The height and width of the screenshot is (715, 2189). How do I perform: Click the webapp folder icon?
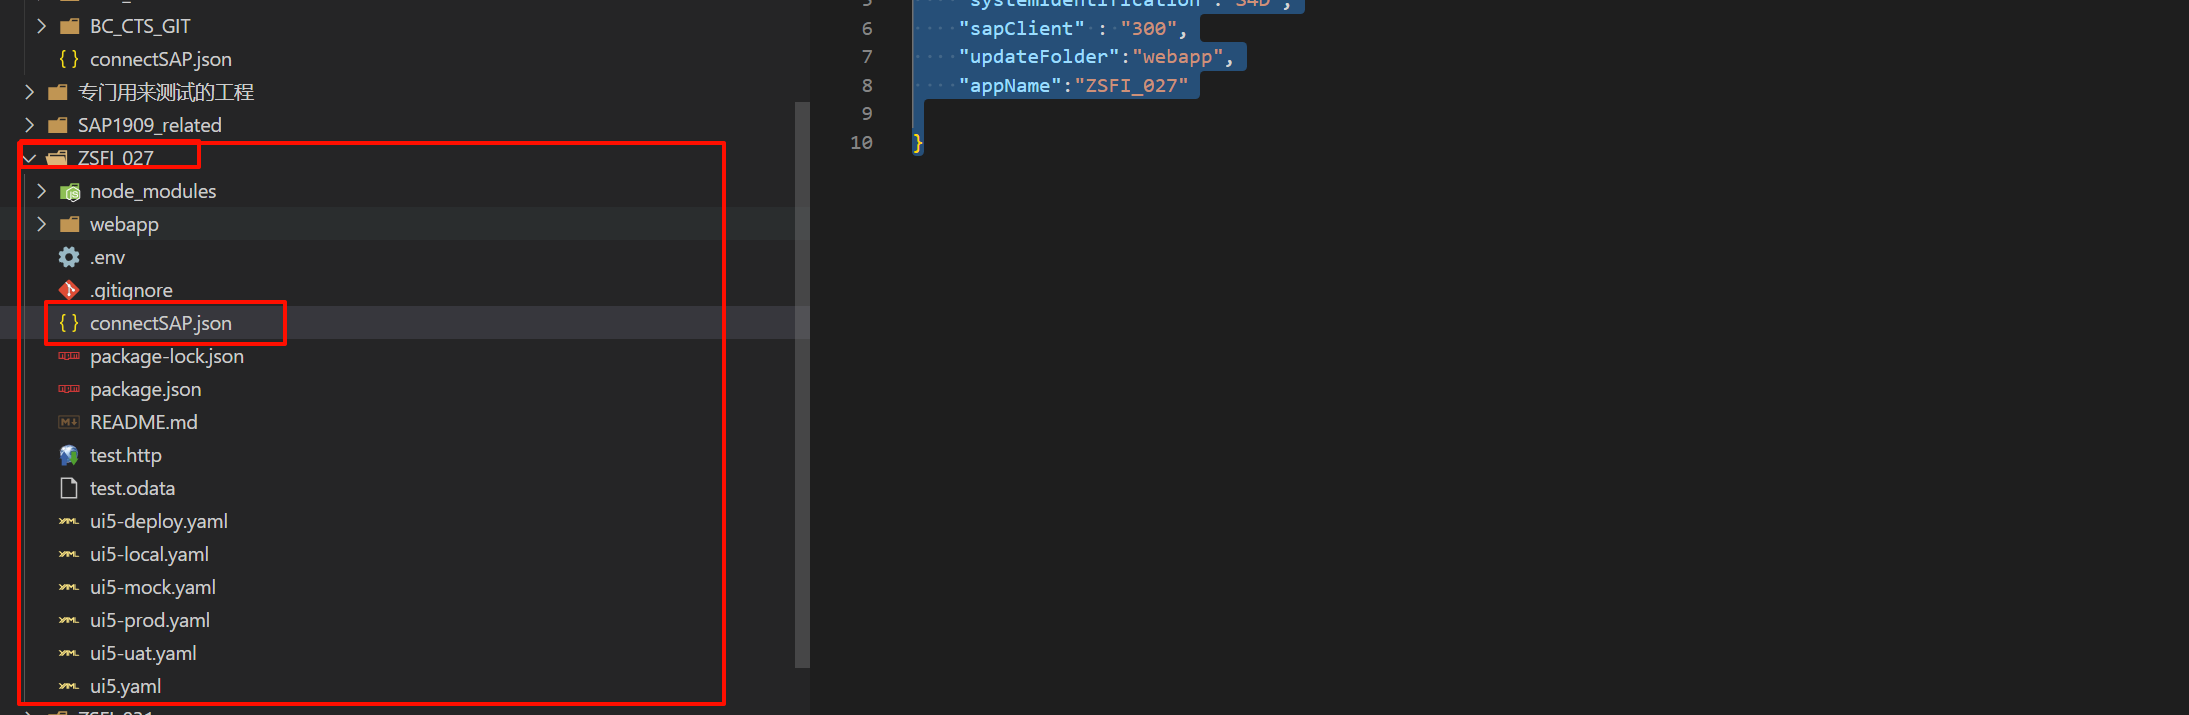coord(69,224)
